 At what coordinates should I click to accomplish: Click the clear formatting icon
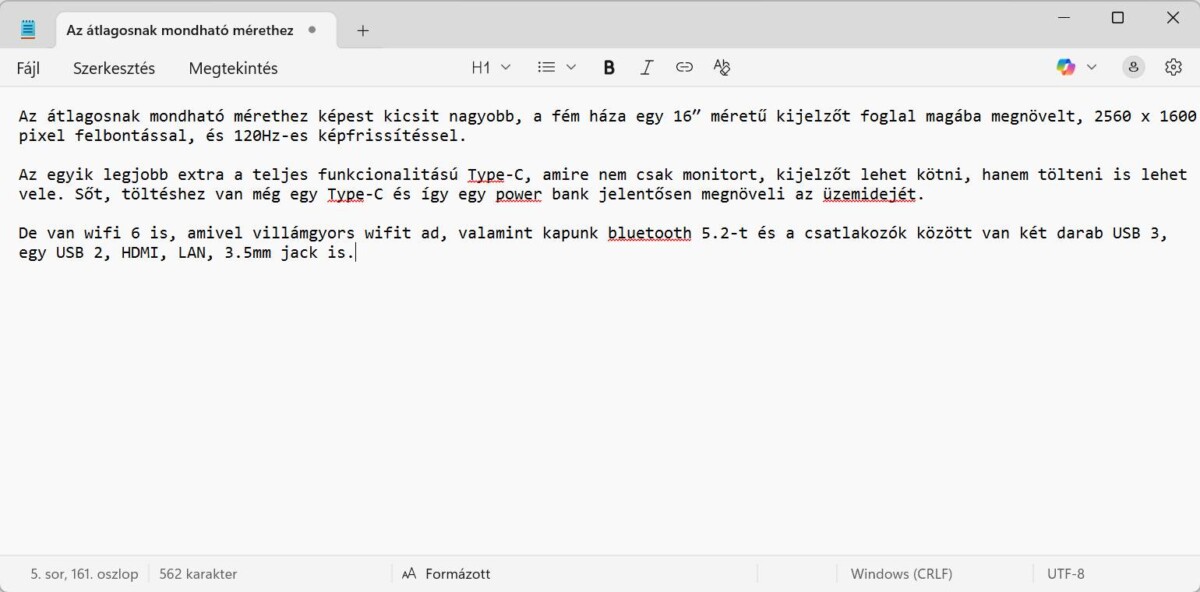click(x=722, y=67)
